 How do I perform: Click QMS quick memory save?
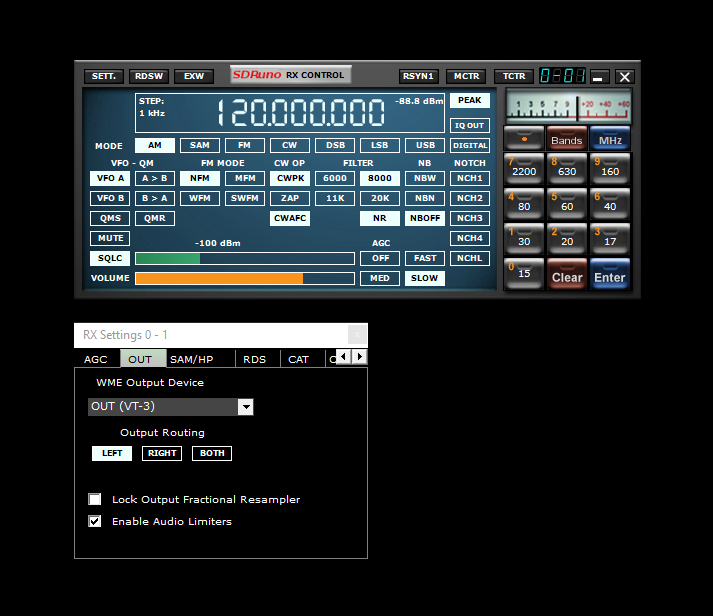(110, 218)
